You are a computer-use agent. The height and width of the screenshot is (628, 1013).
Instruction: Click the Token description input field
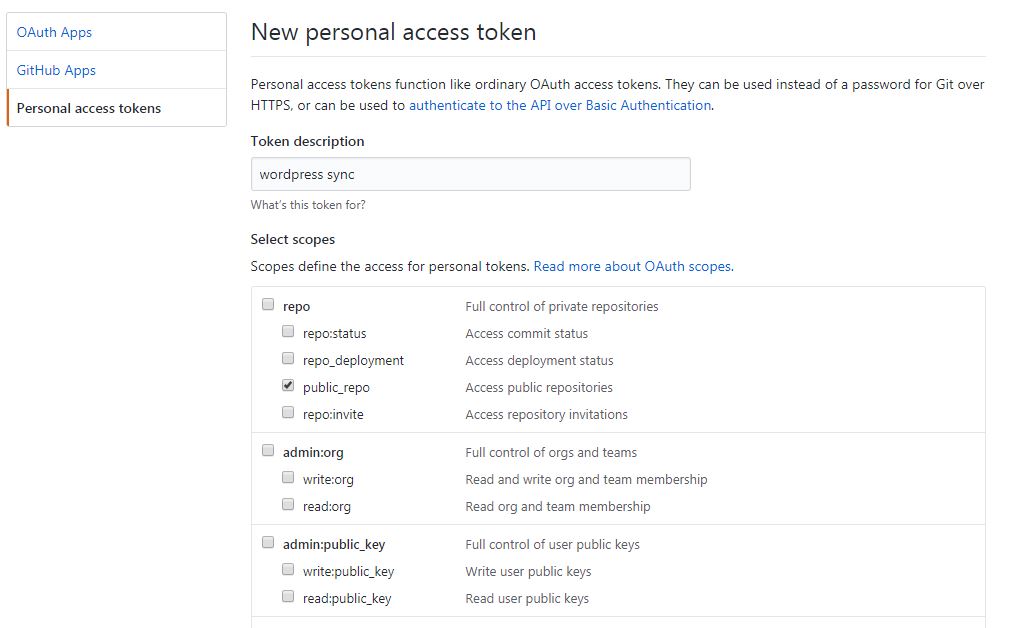[x=470, y=173]
